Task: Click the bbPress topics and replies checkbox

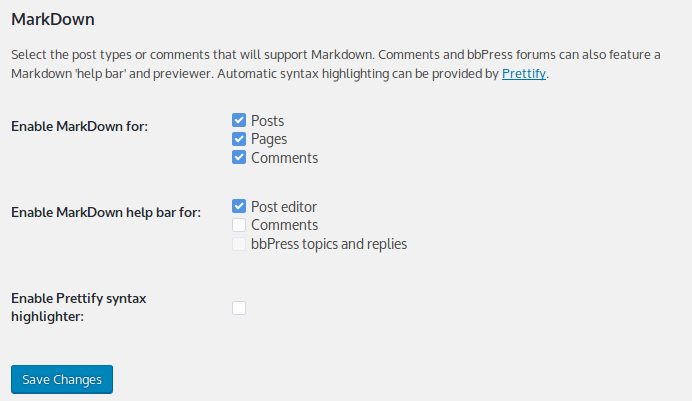Action: coord(239,244)
